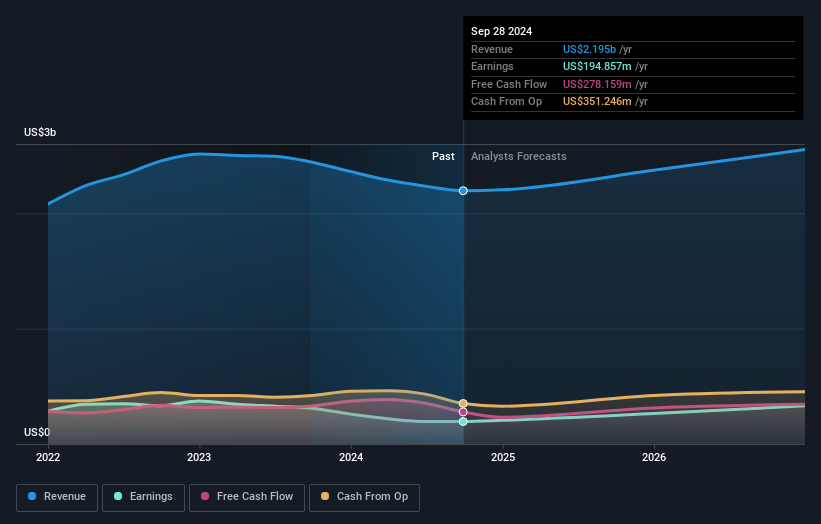The width and height of the screenshot is (821, 524).
Task: Toggle the Cash From Op legend button
Action: pos(364,497)
